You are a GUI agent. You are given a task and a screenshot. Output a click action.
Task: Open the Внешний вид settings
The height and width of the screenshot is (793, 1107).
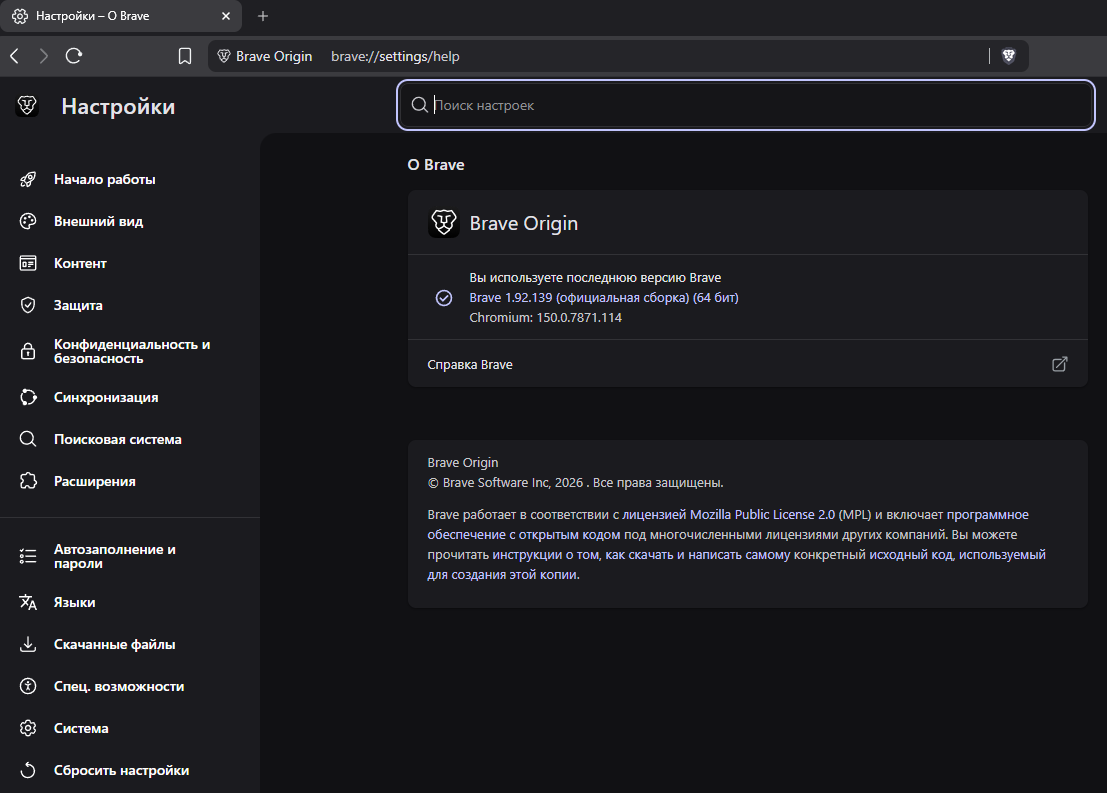click(x=98, y=221)
